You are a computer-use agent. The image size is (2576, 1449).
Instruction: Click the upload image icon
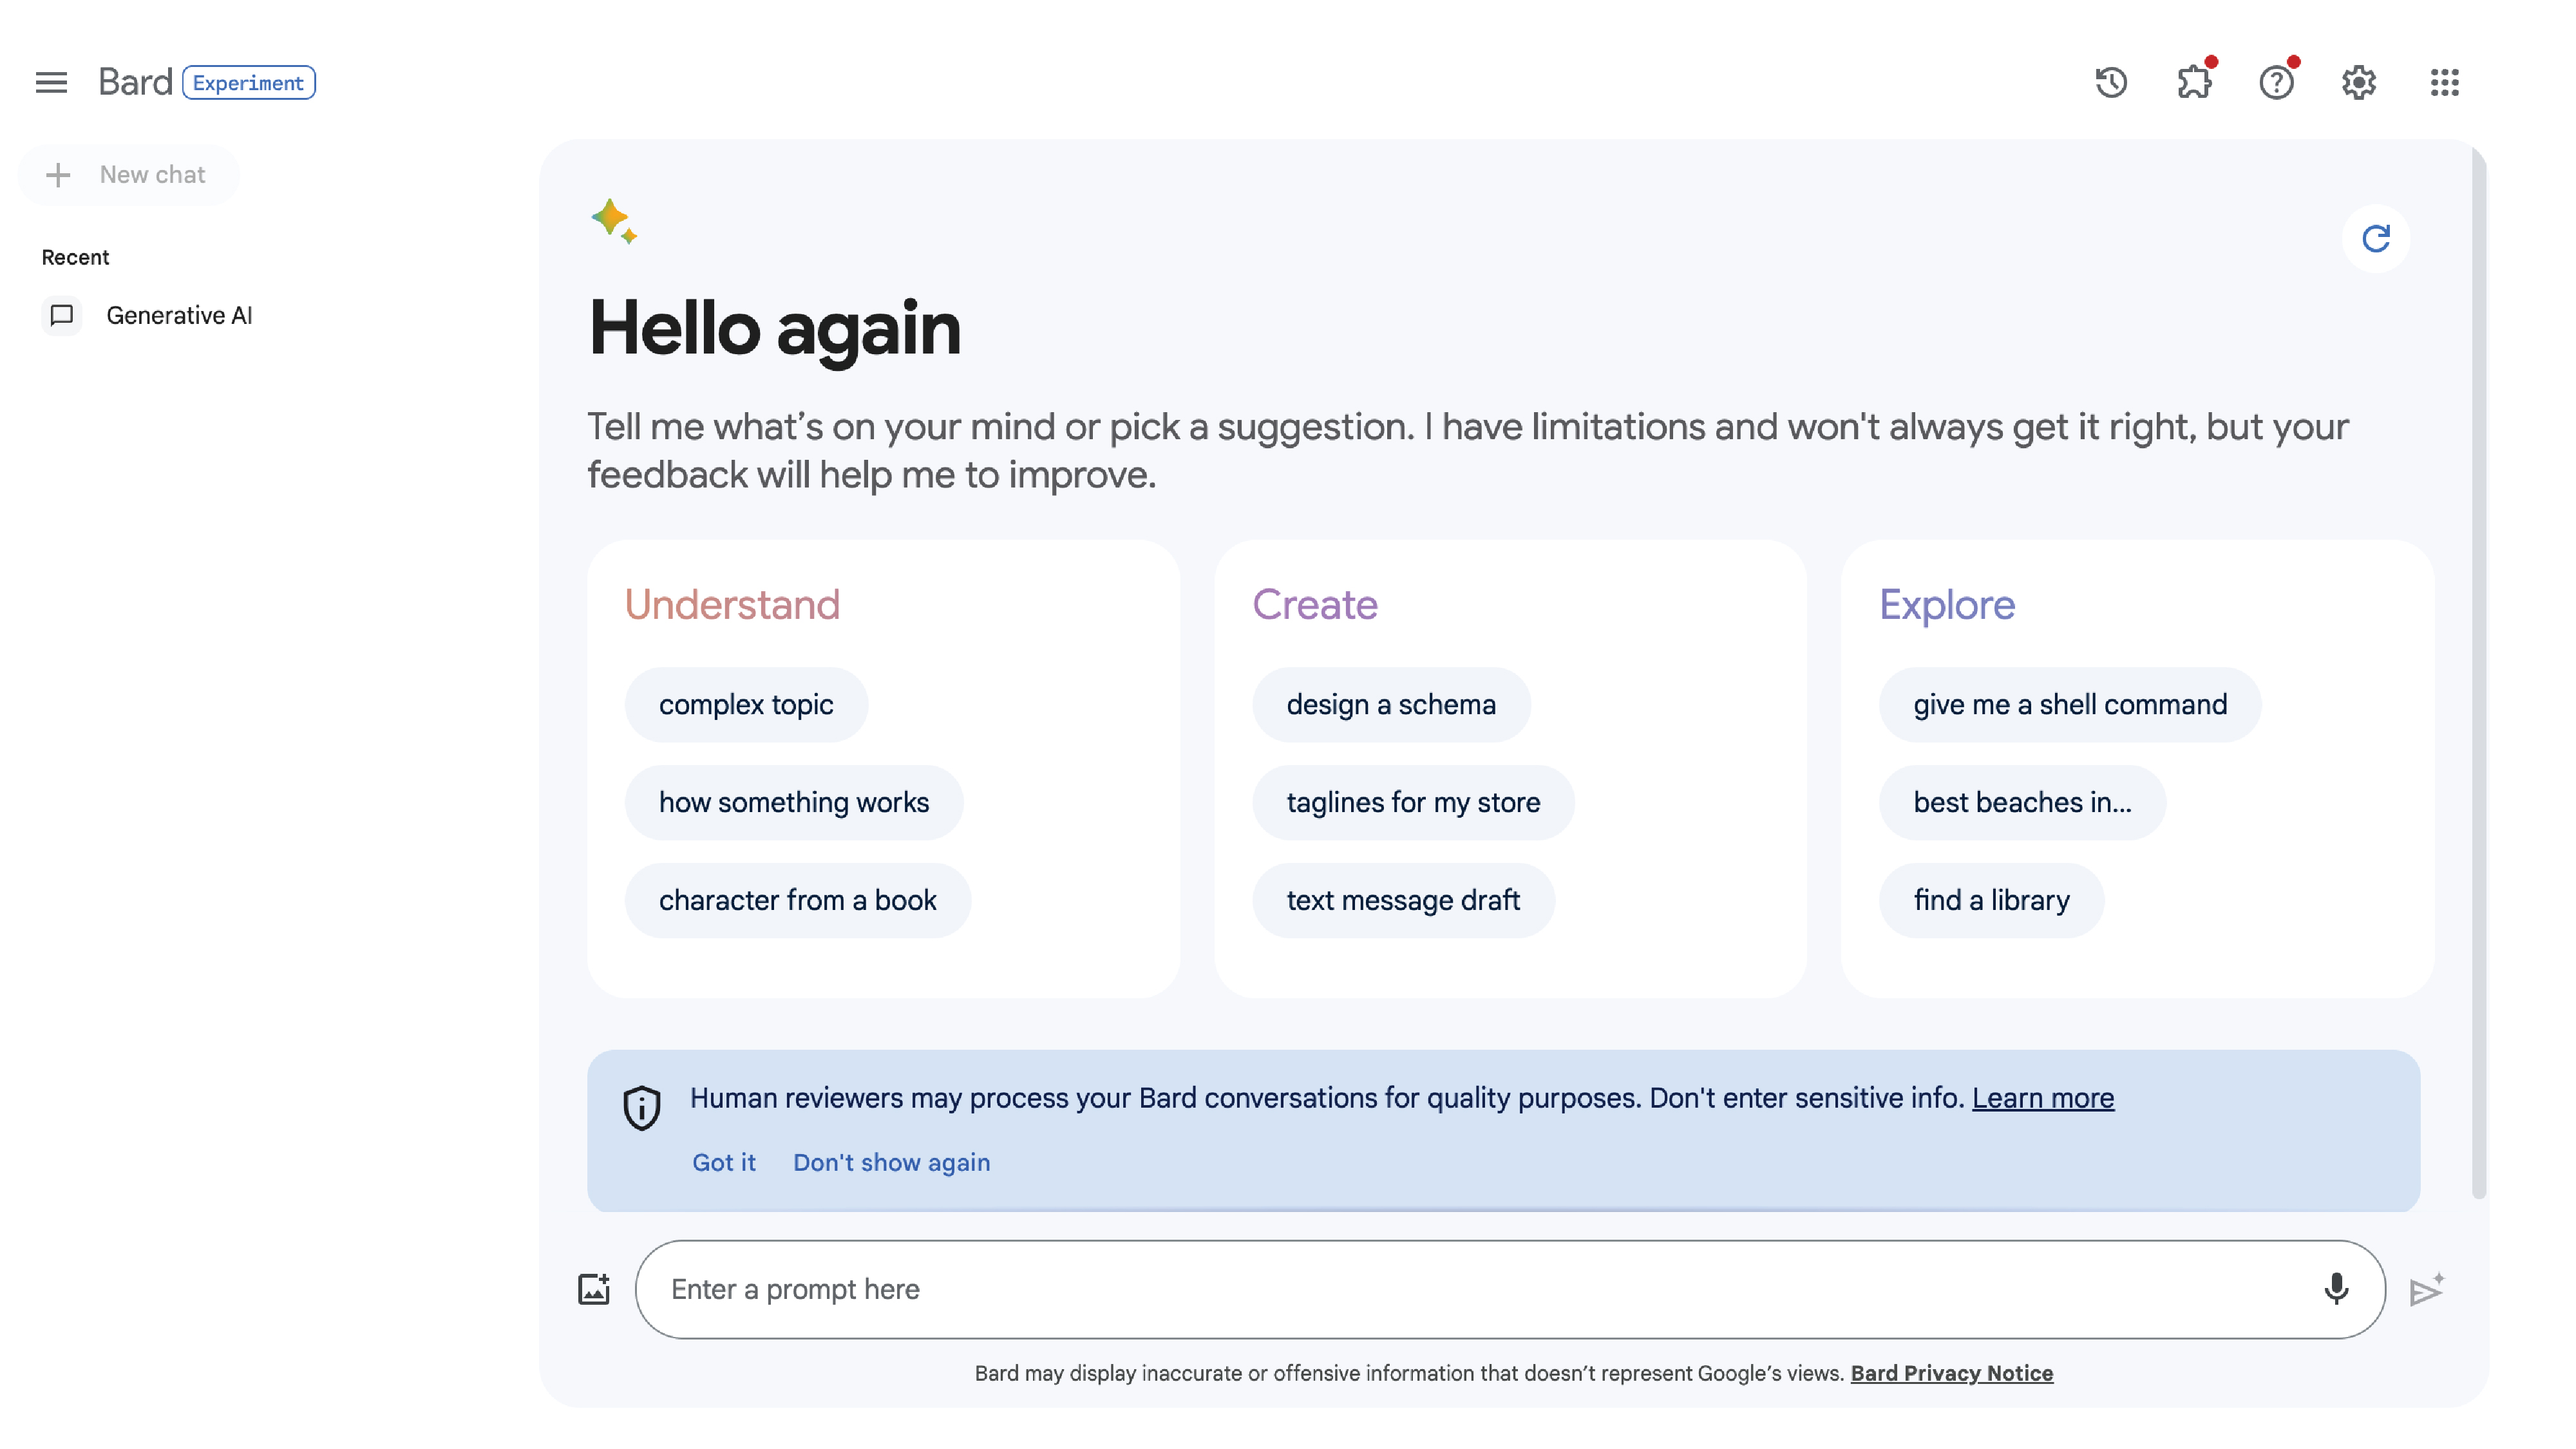point(594,1289)
